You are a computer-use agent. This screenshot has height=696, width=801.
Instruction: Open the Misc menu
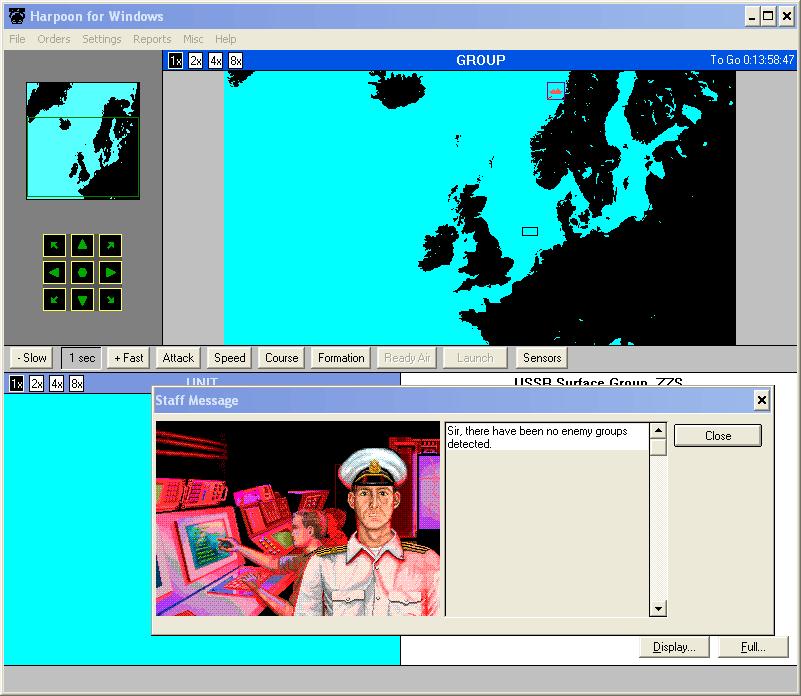coord(193,39)
